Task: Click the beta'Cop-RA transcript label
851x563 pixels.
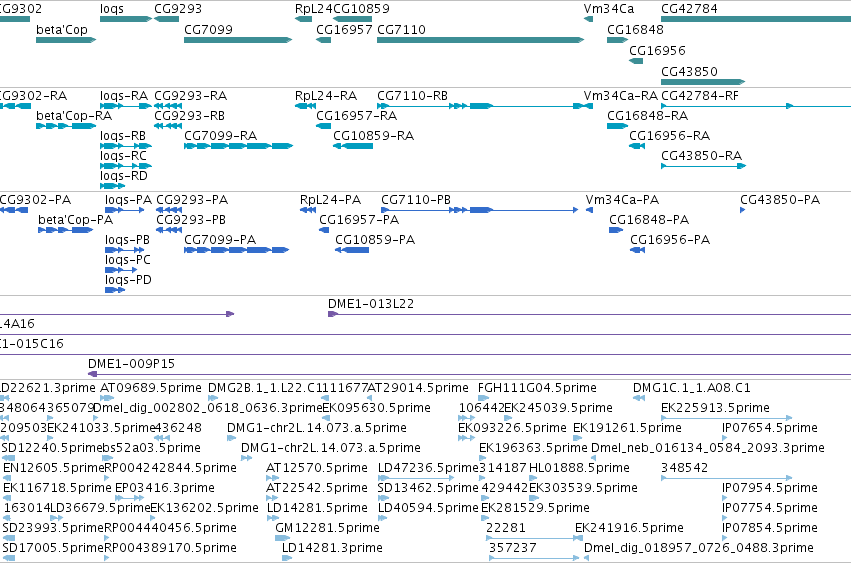Action: 74,116
